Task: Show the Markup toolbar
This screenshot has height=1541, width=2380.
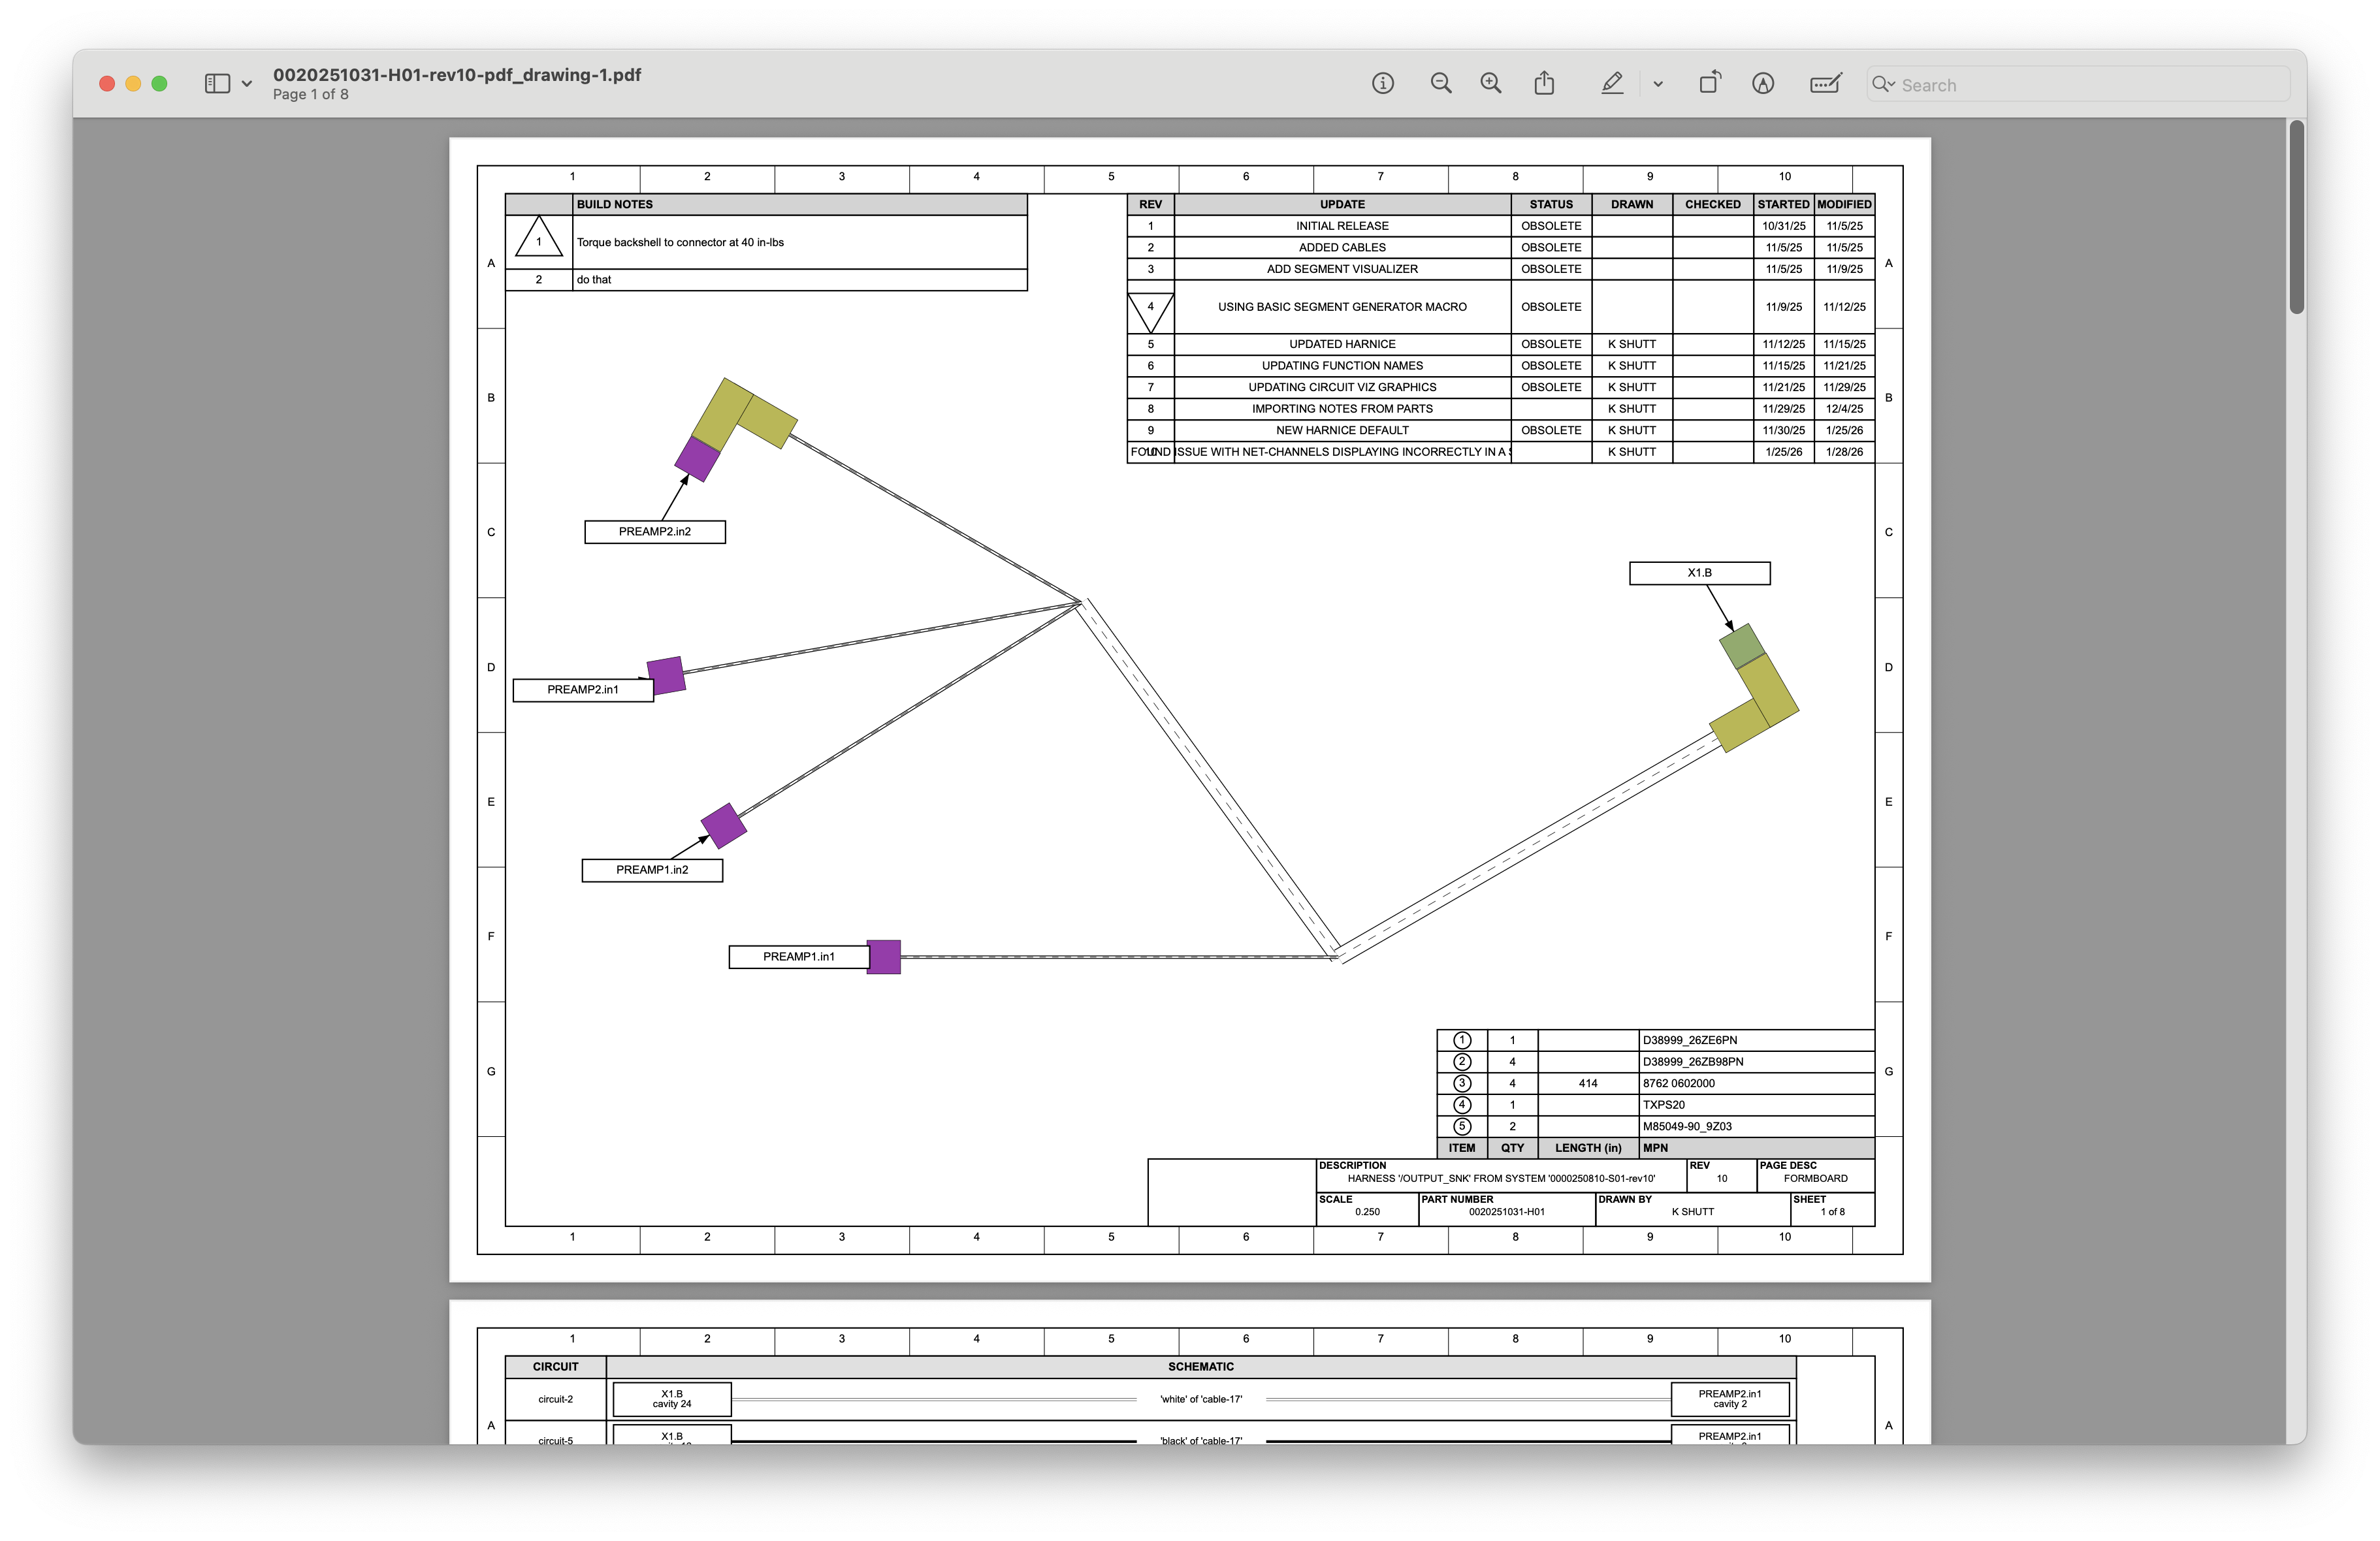Action: click(1763, 84)
